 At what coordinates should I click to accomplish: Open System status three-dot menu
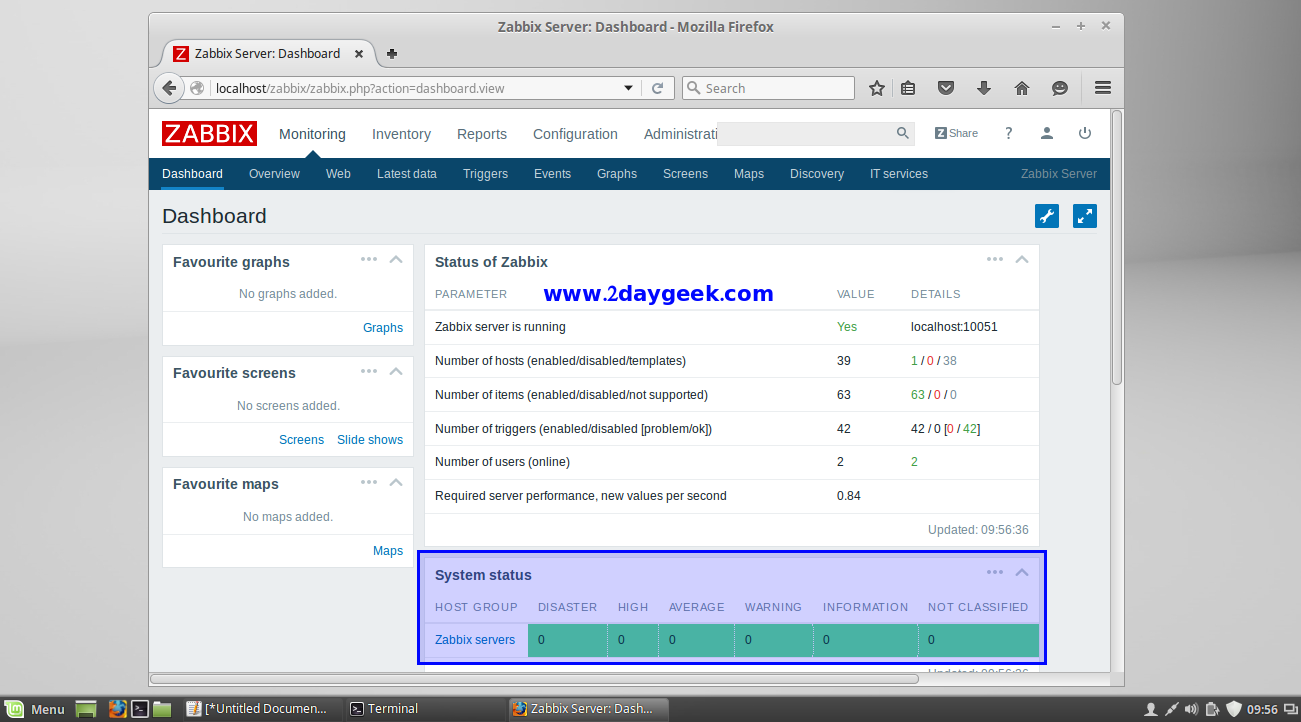(x=995, y=572)
